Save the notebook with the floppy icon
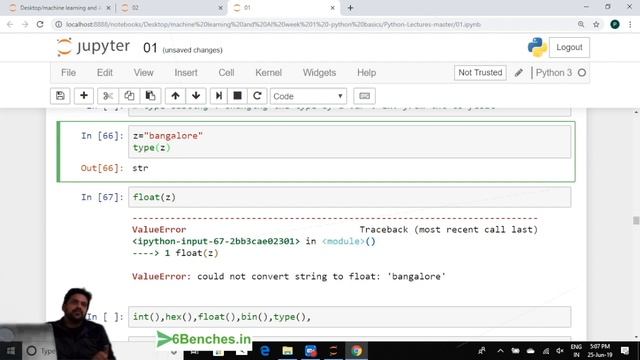The height and width of the screenshot is (360, 640). tap(60, 96)
